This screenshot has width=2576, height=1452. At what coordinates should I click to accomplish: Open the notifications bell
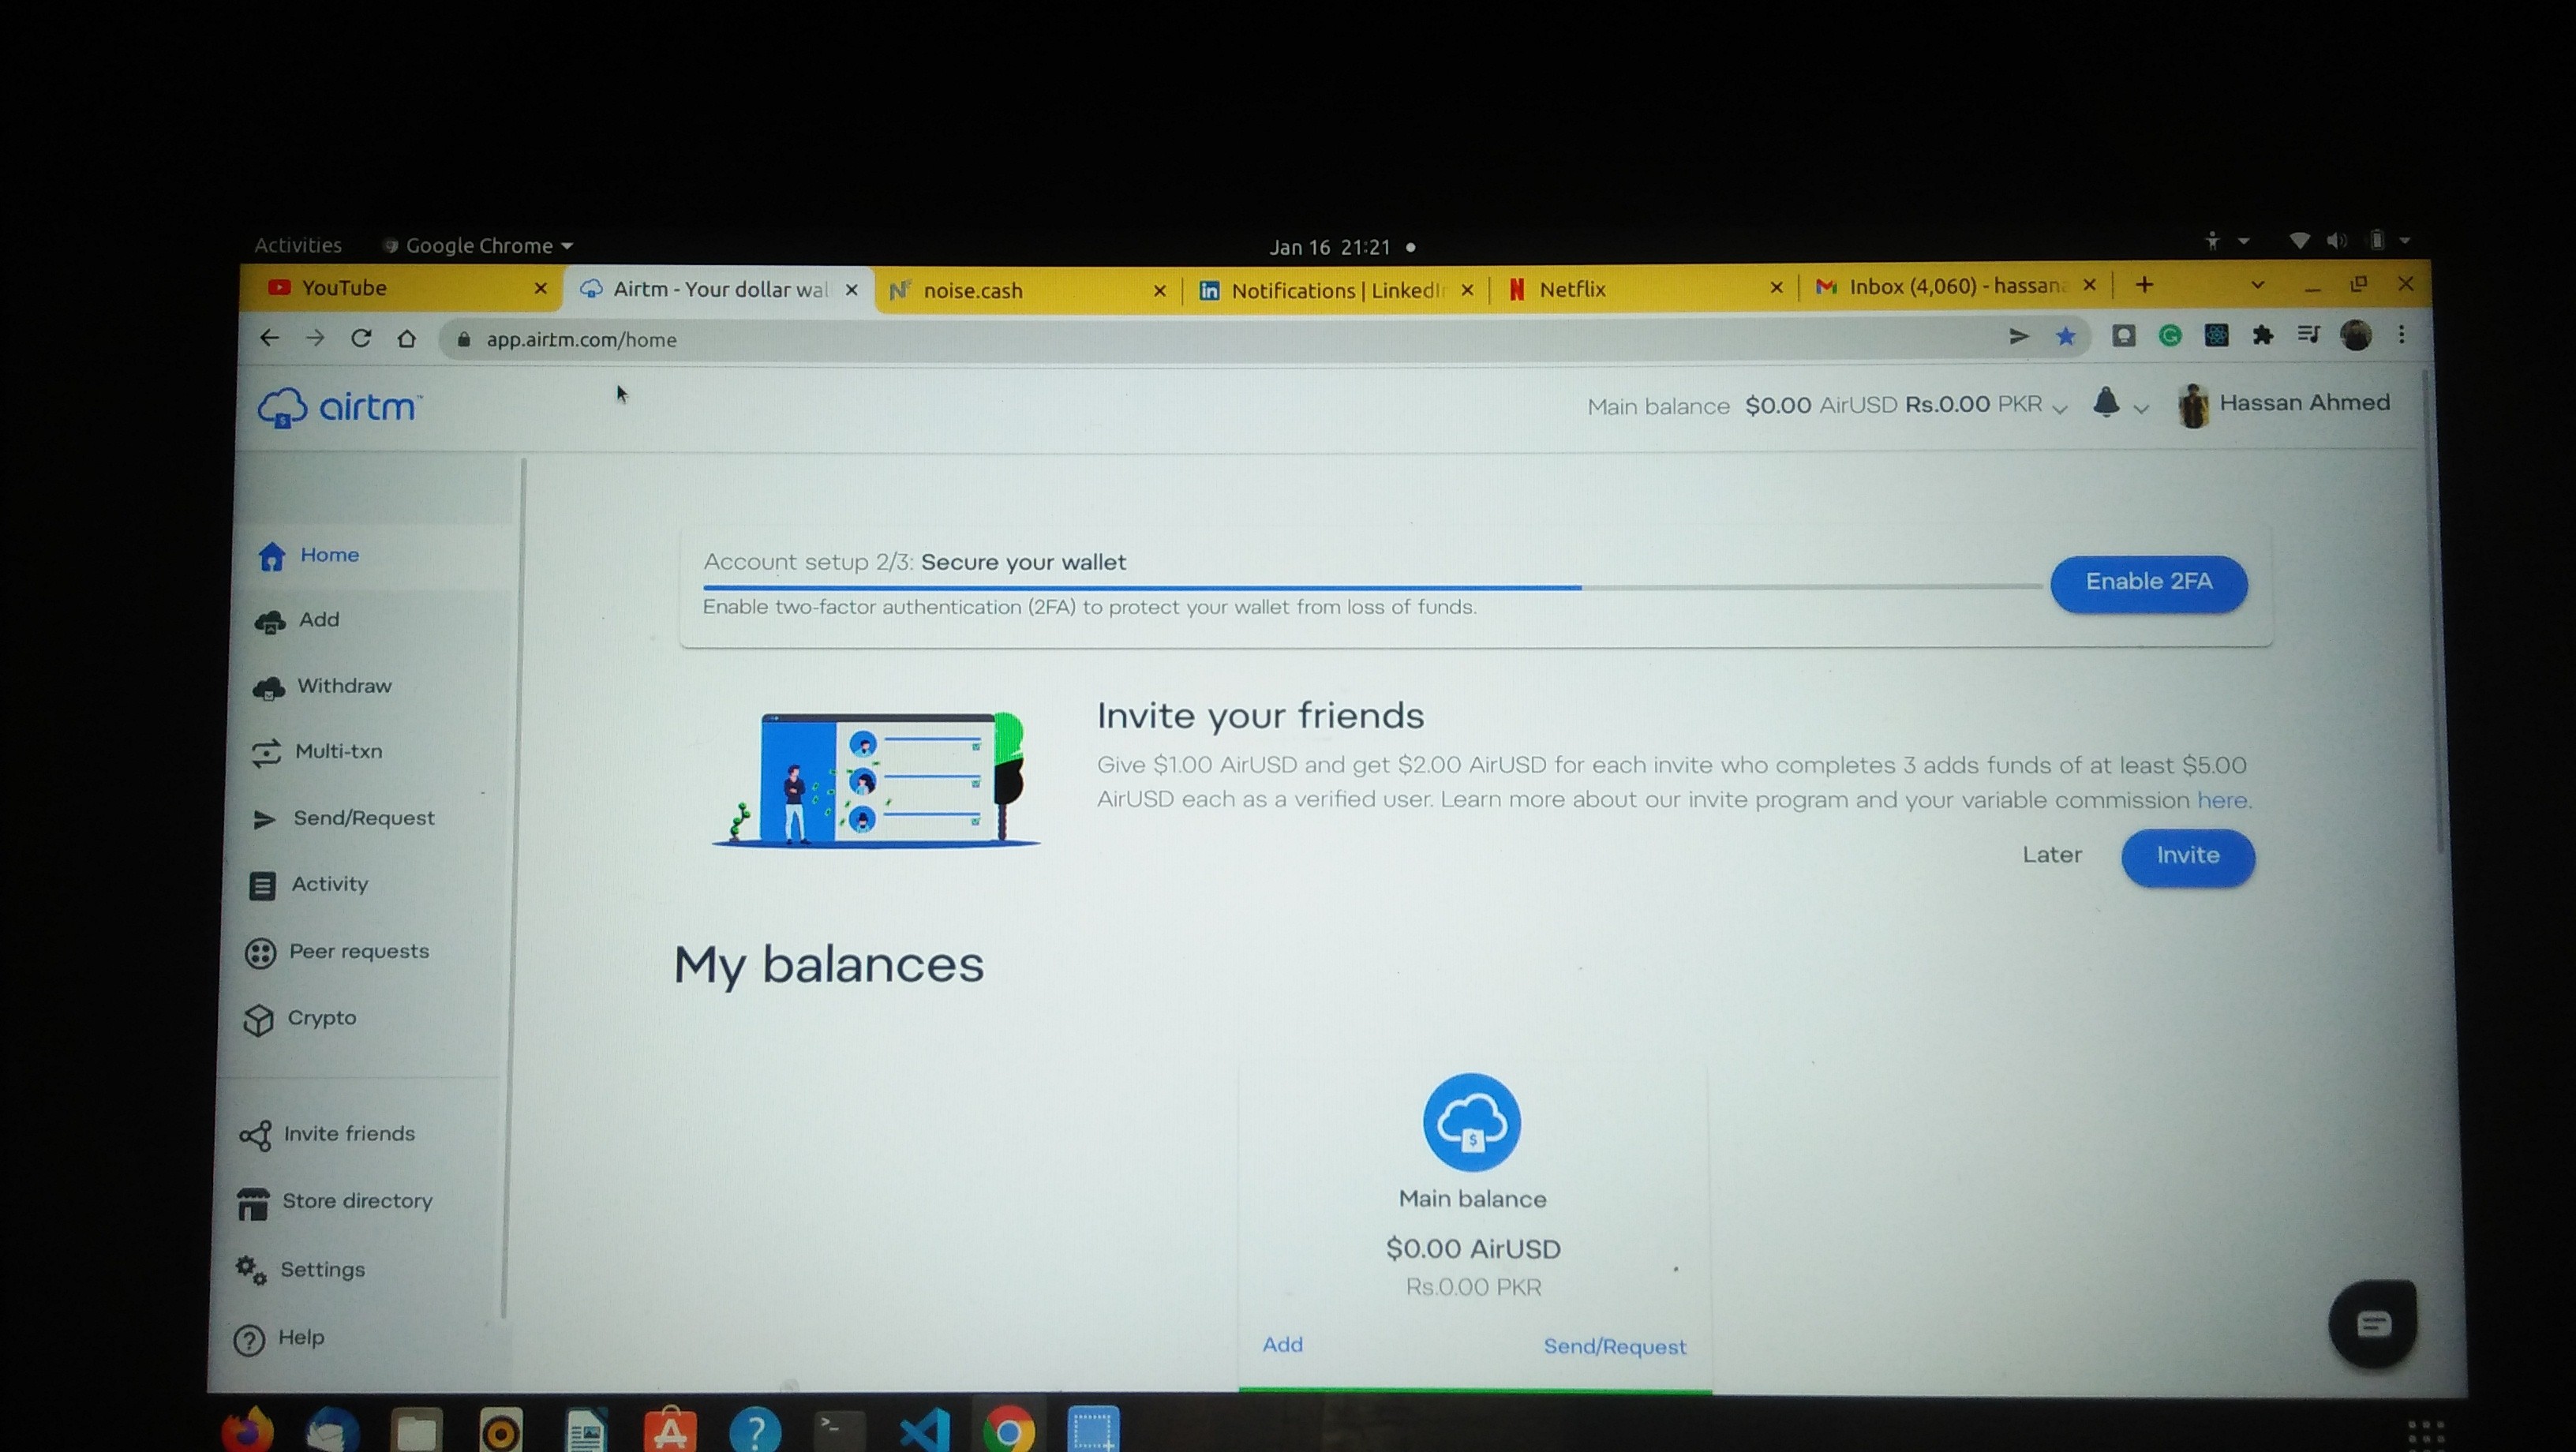2106,403
